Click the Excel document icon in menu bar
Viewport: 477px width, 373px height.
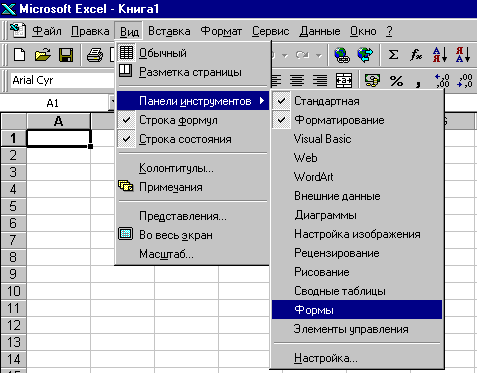click(18, 30)
